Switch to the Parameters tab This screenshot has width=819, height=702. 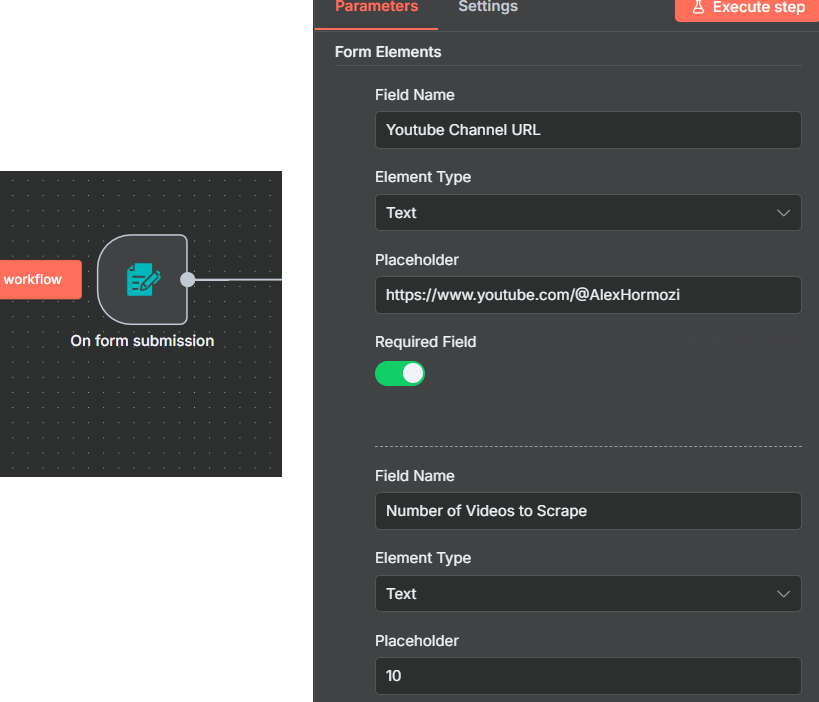[x=376, y=7]
